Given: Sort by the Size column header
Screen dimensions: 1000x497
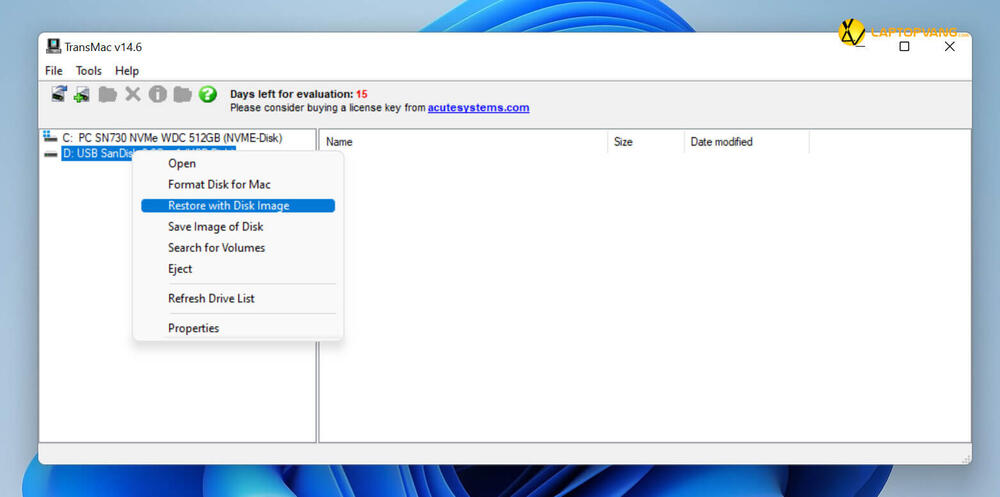Looking at the screenshot, I should 646,142.
